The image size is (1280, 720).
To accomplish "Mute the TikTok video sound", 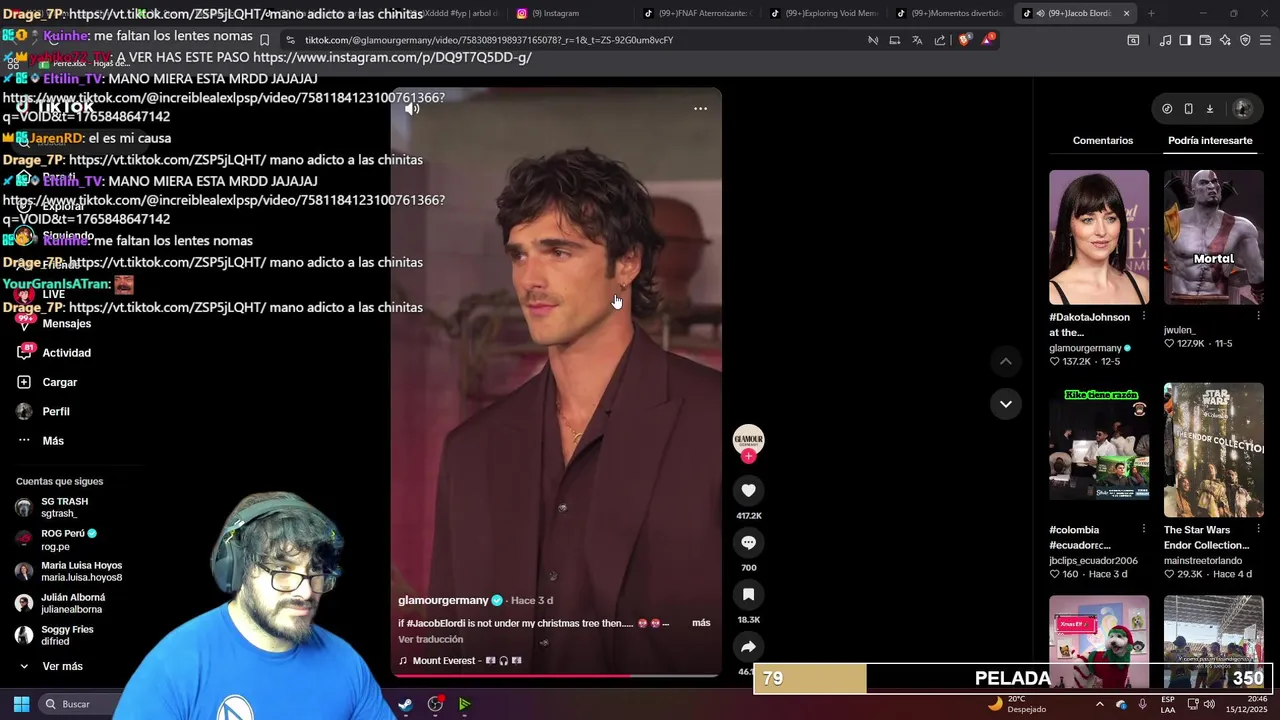I will (412, 109).
